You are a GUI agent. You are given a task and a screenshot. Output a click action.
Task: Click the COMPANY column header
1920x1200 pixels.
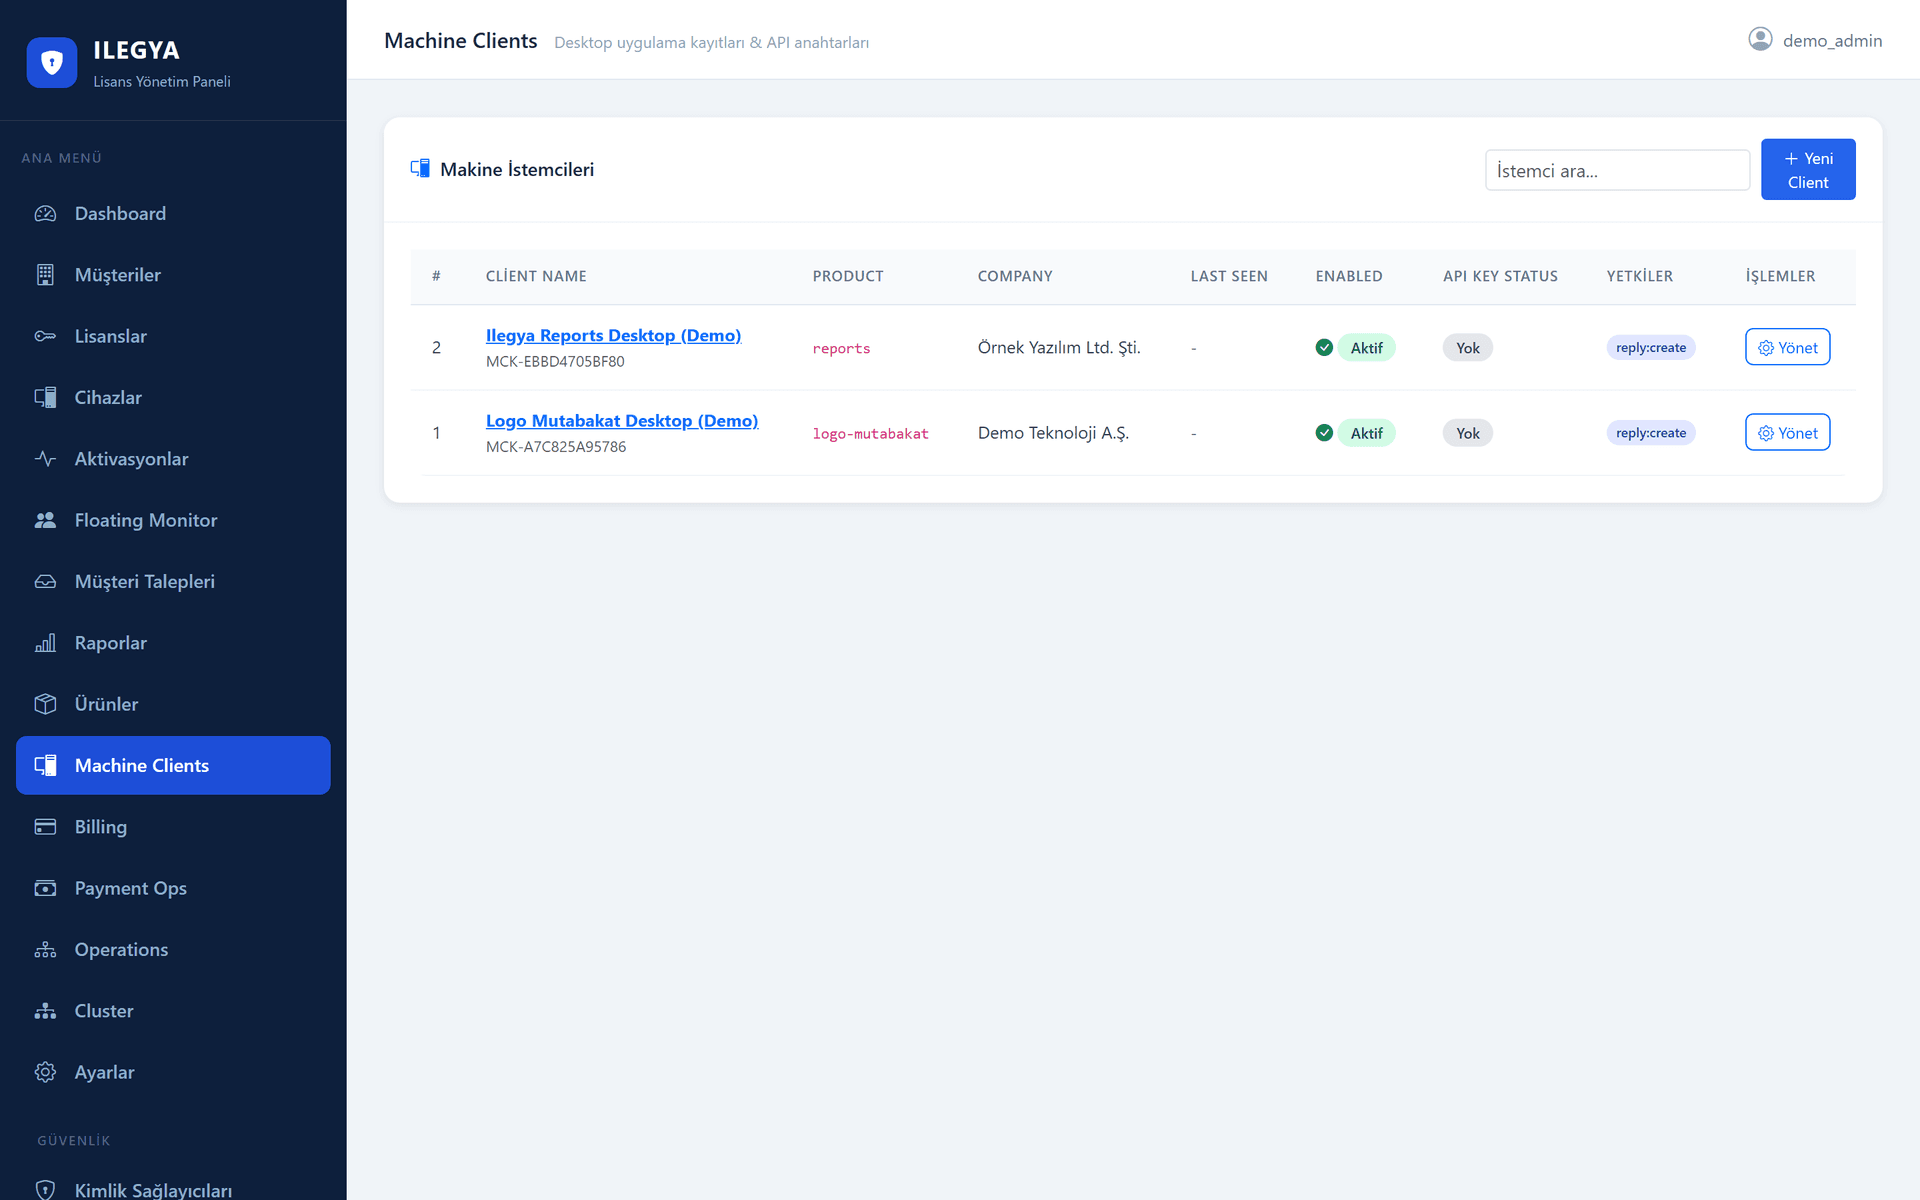pyautogui.click(x=1015, y=276)
